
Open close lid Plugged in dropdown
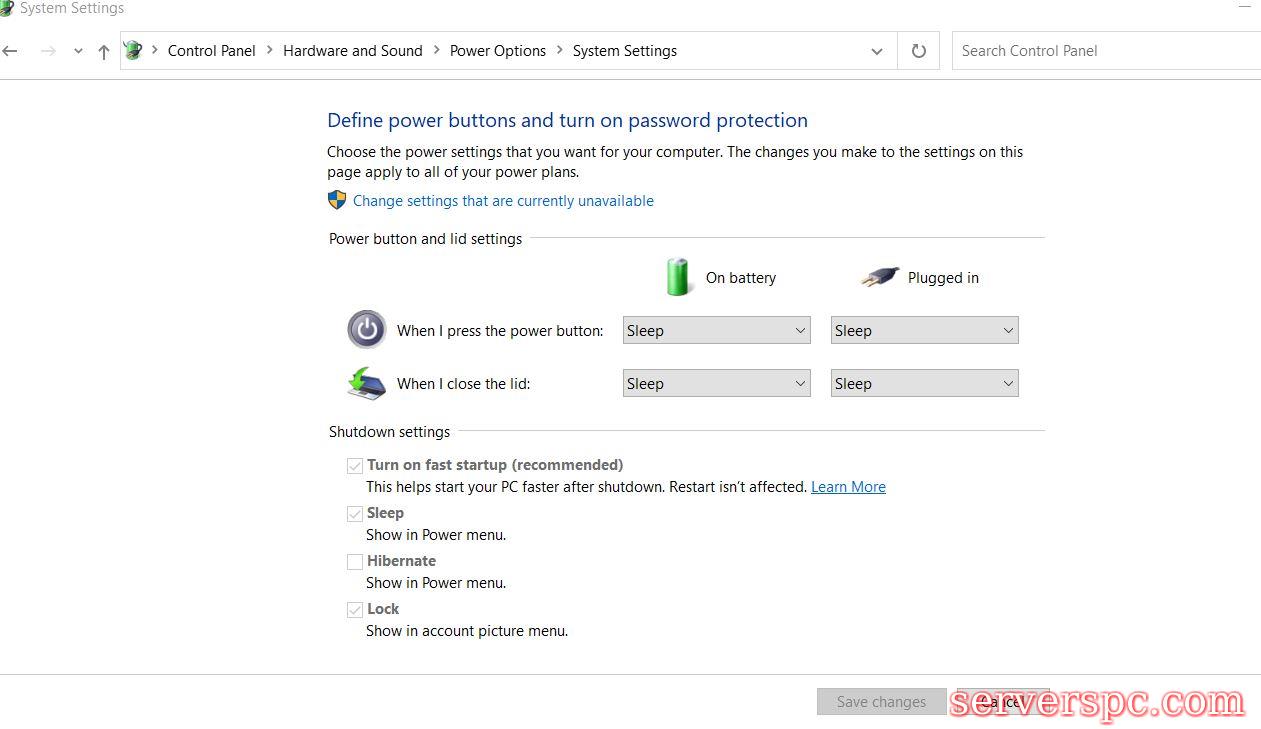pyautogui.click(x=924, y=384)
